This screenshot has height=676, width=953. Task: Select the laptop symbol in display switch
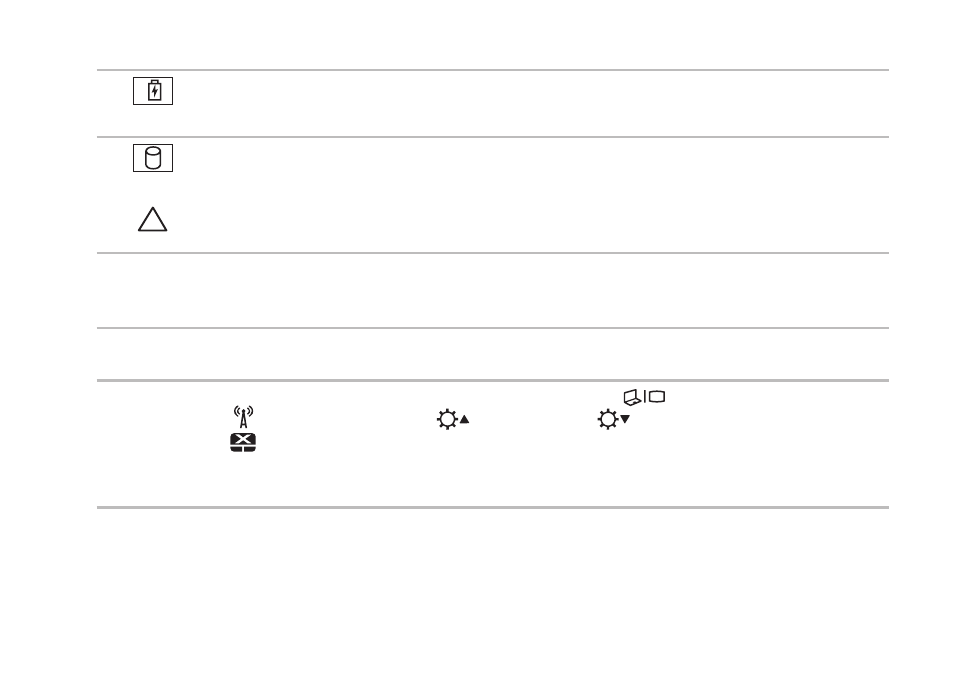[x=632, y=398]
